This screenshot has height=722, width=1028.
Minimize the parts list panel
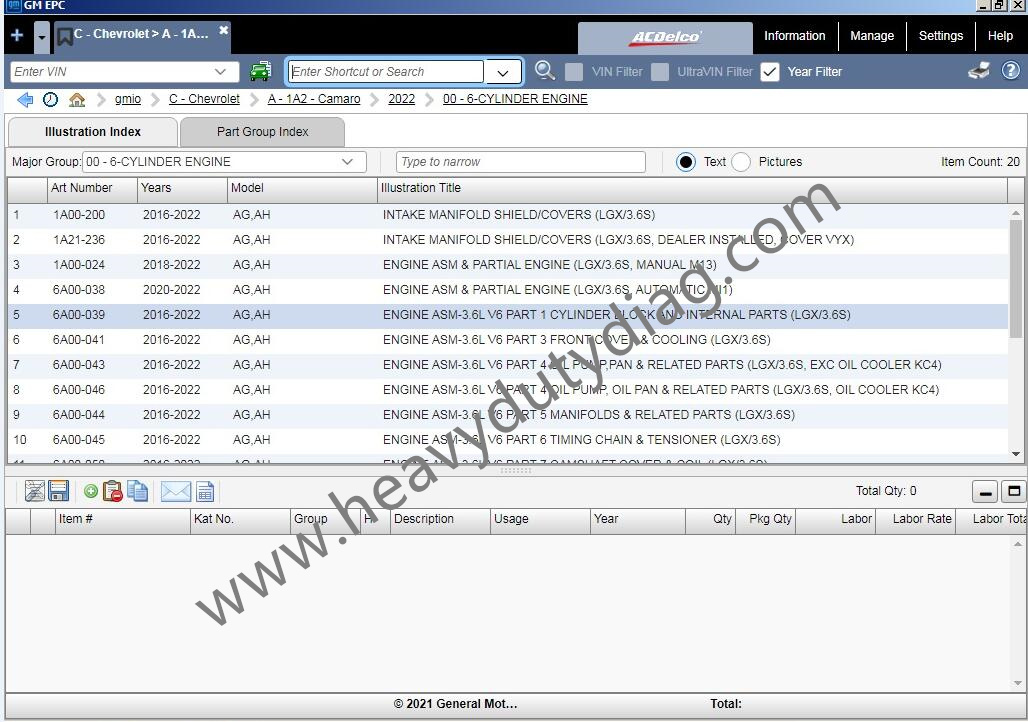coord(985,492)
